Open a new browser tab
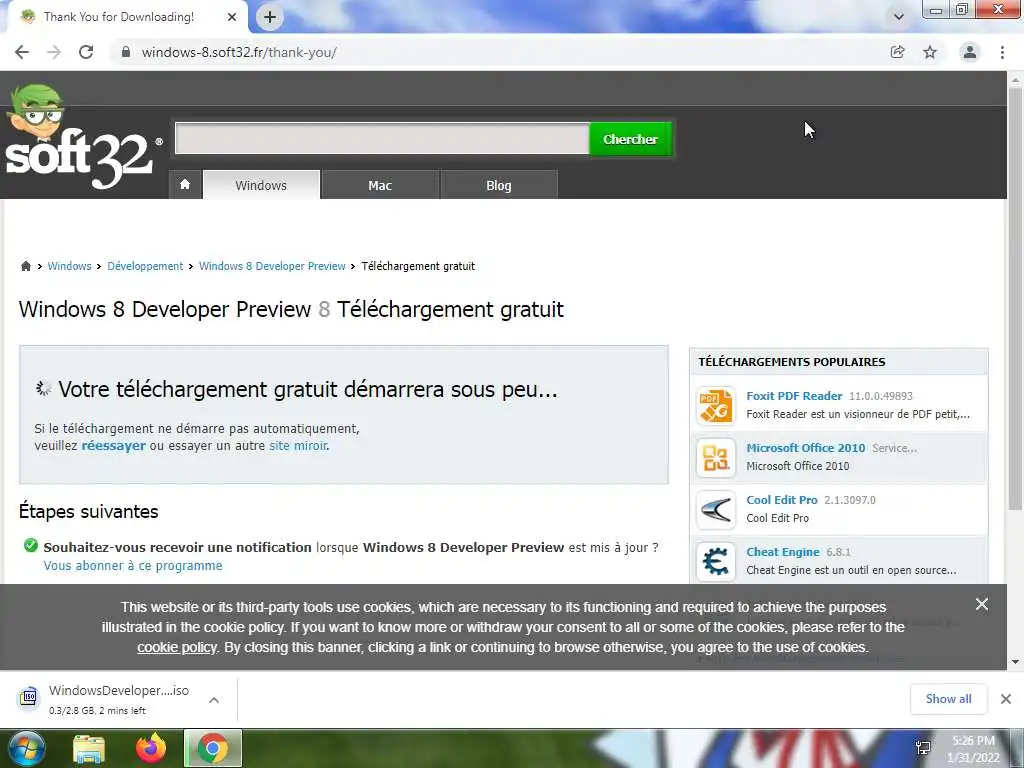The height and width of the screenshot is (768, 1024). tap(270, 17)
